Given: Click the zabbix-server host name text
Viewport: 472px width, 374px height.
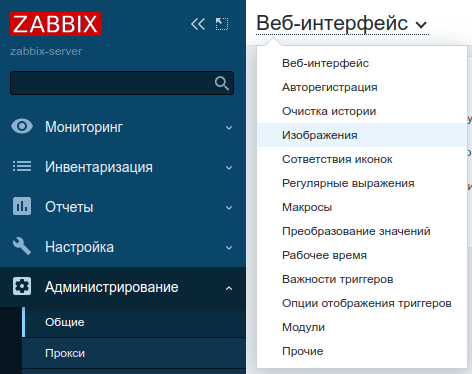Looking at the screenshot, I should (x=46, y=51).
